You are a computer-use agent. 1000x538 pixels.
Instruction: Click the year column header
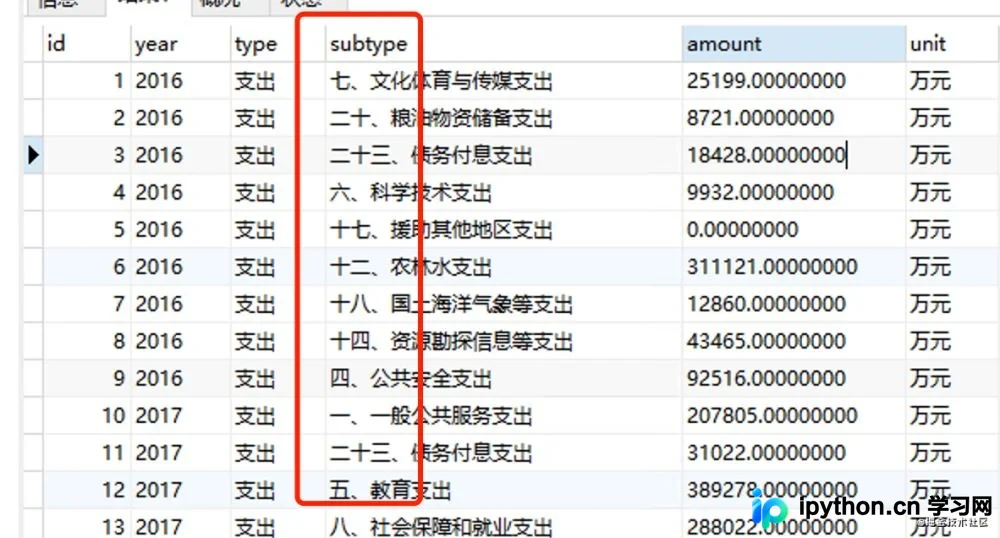[x=180, y=44]
